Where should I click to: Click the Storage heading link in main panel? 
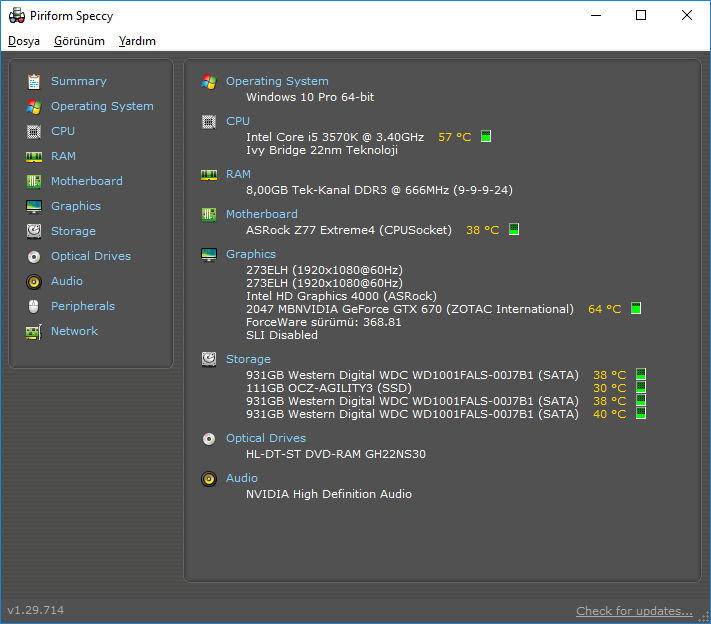(248, 359)
